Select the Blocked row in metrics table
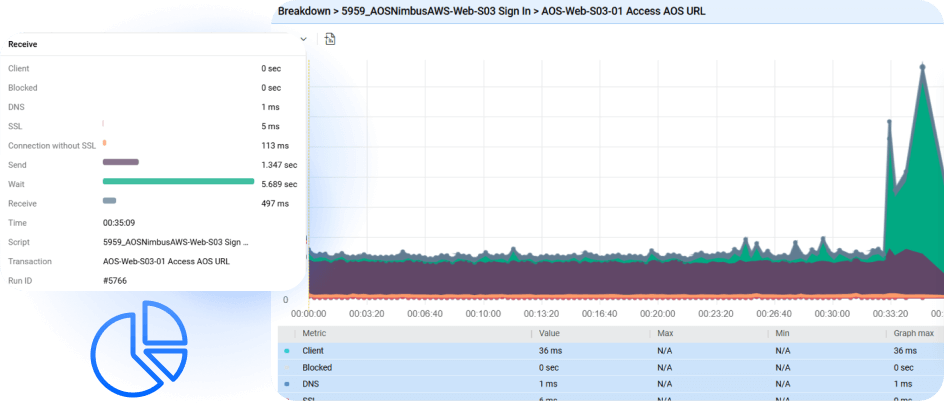This screenshot has height=404, width=944. (x=610, y=367)
